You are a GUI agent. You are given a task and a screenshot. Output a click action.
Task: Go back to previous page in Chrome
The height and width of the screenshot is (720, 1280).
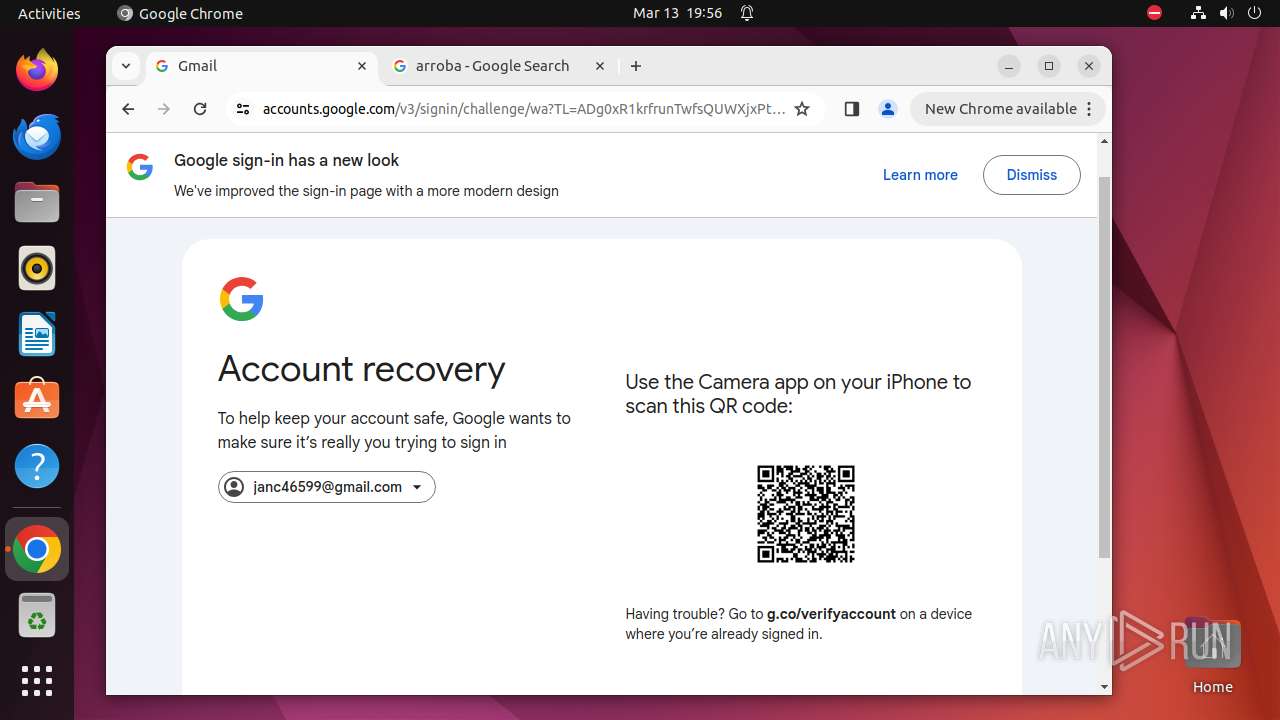(x=128, y=109)
